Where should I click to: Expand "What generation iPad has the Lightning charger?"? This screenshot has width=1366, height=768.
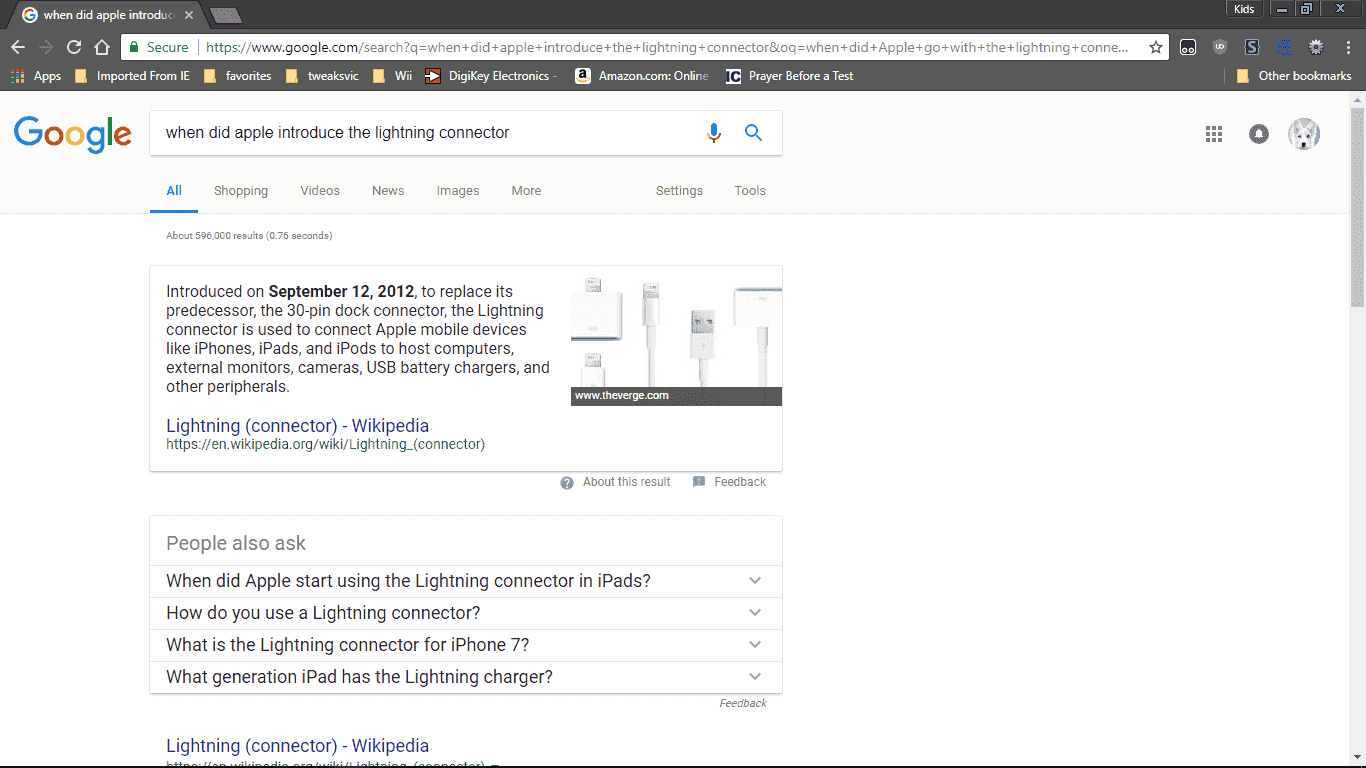coord(466,677)
